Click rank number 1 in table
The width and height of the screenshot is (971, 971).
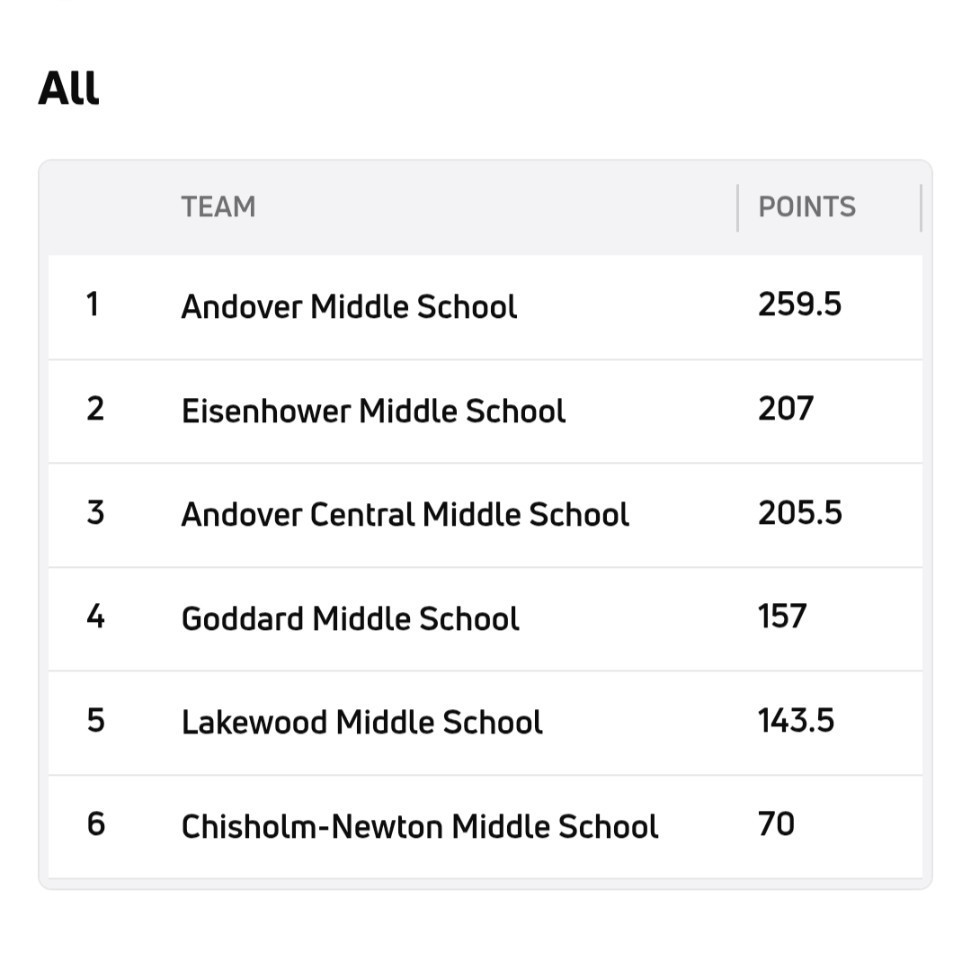93,304
